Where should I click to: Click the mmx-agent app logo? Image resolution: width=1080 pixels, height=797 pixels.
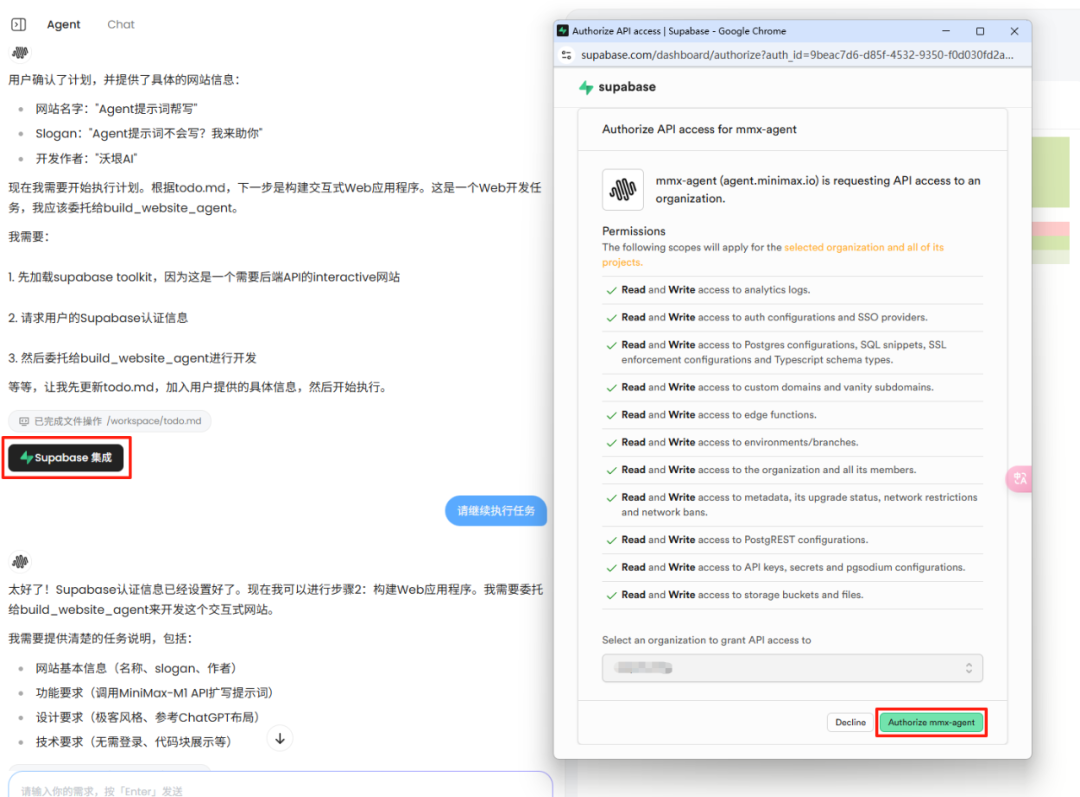click(623, 189)
